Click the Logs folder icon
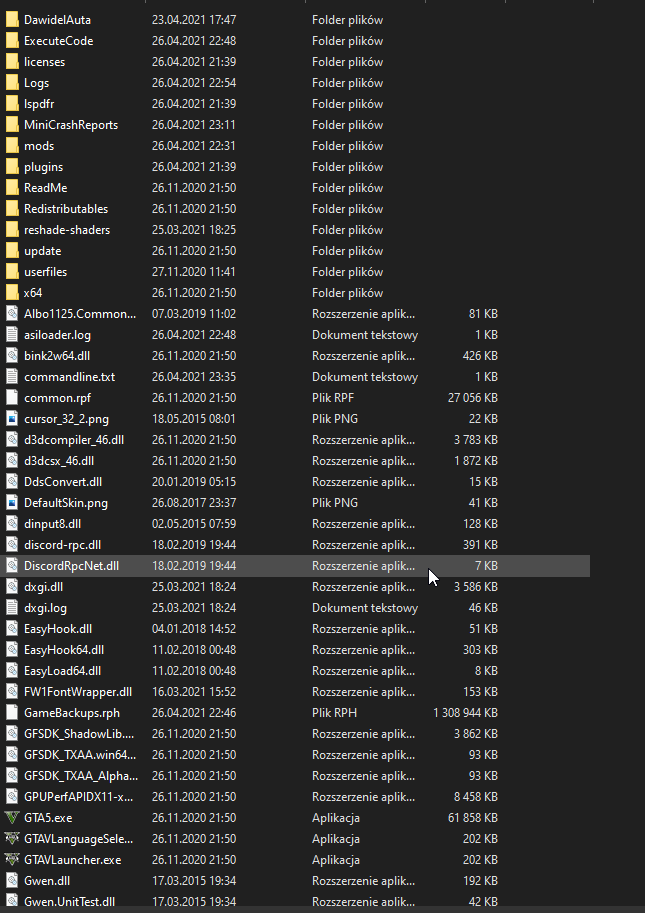Viewport: 645px width, 913px height. (x=12, y=83)
